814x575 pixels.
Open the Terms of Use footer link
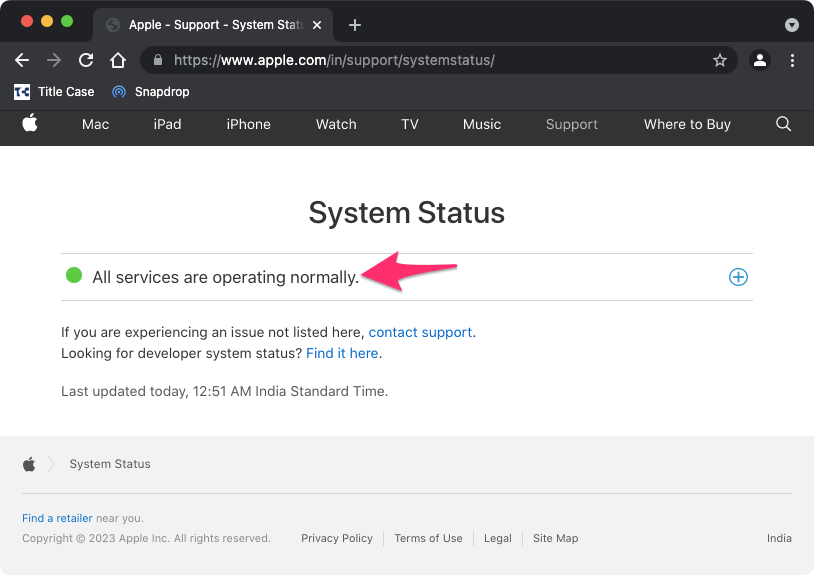[x=428, y=538]
